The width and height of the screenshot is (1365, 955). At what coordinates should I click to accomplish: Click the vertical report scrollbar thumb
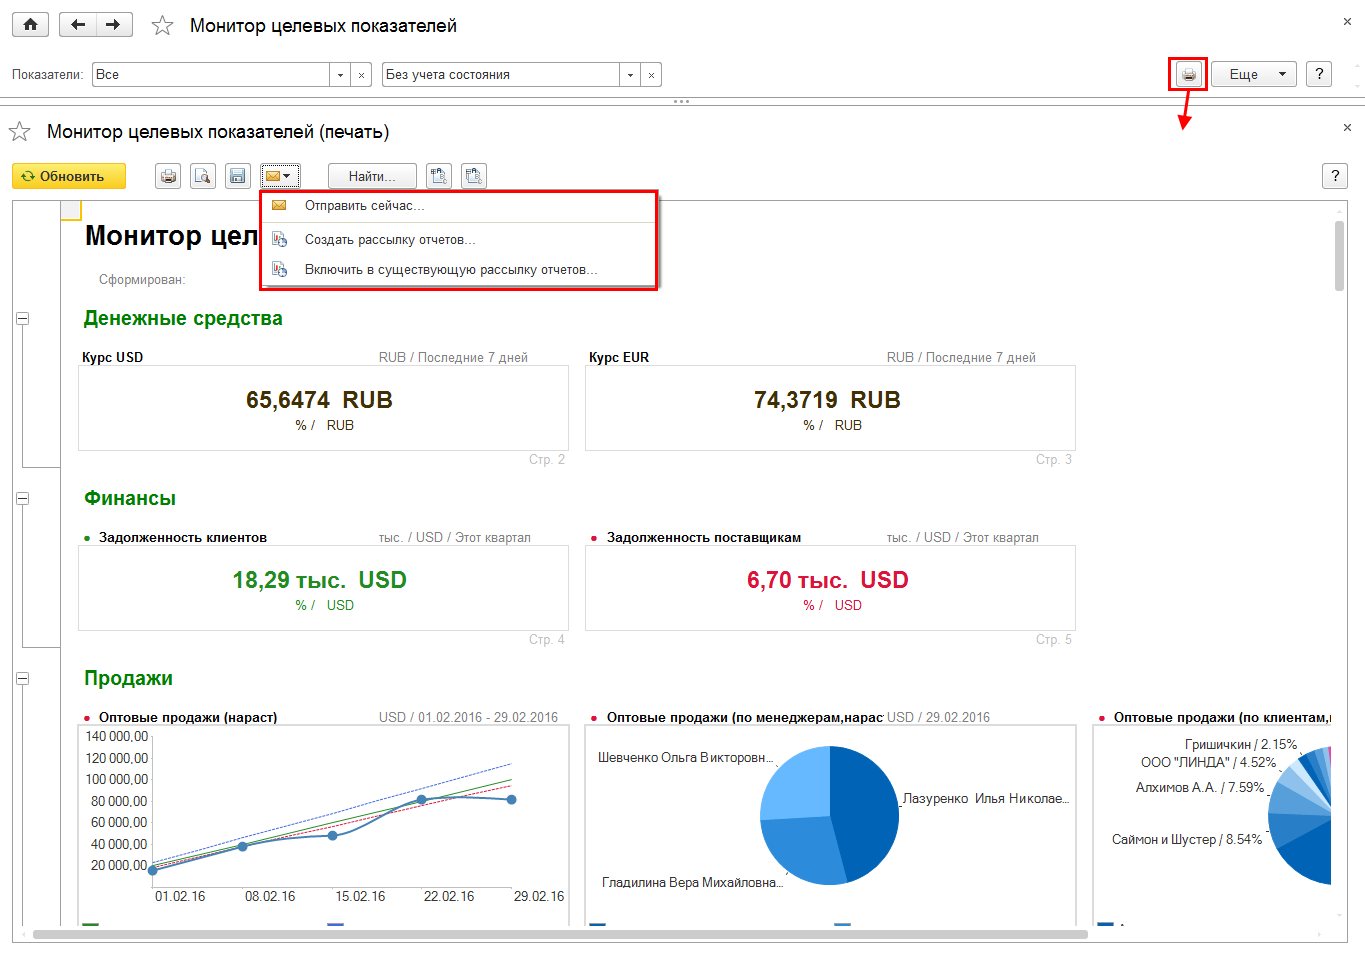click(x=1340, y=256)
